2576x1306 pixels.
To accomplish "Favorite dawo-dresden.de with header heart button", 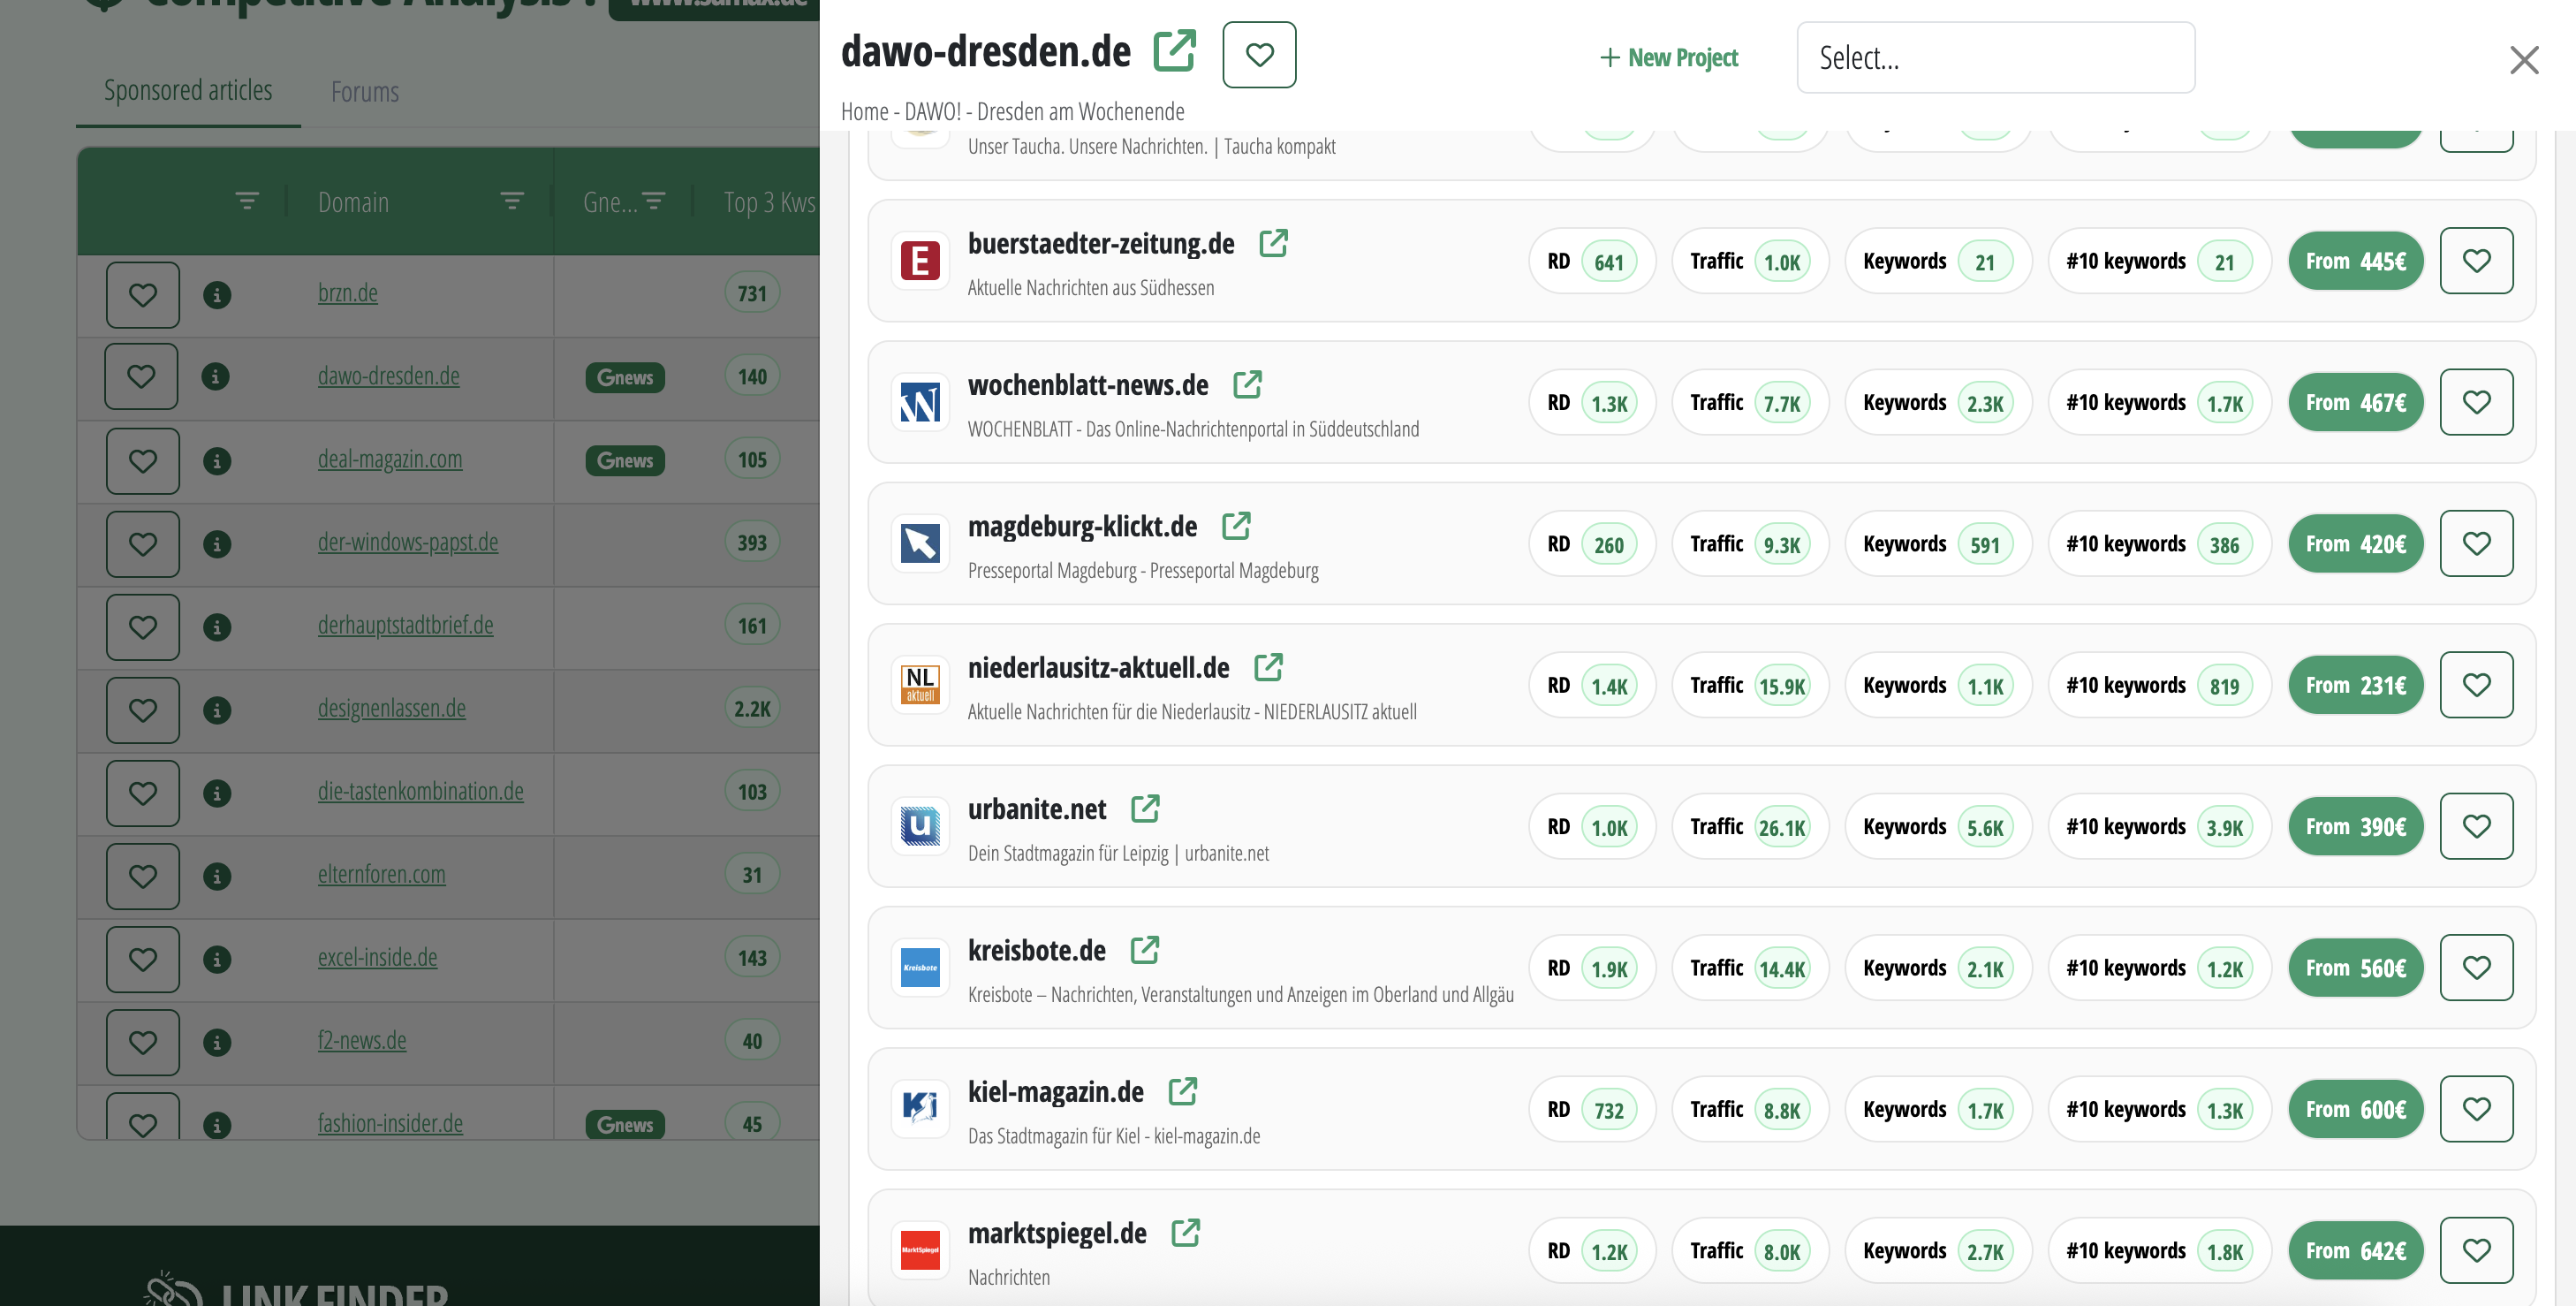I will click(1259, 55).
